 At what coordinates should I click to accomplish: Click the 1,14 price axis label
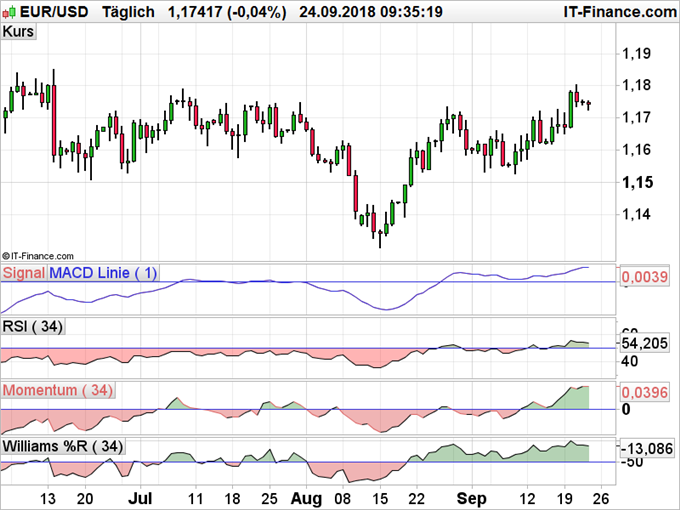tap(637, 214)
